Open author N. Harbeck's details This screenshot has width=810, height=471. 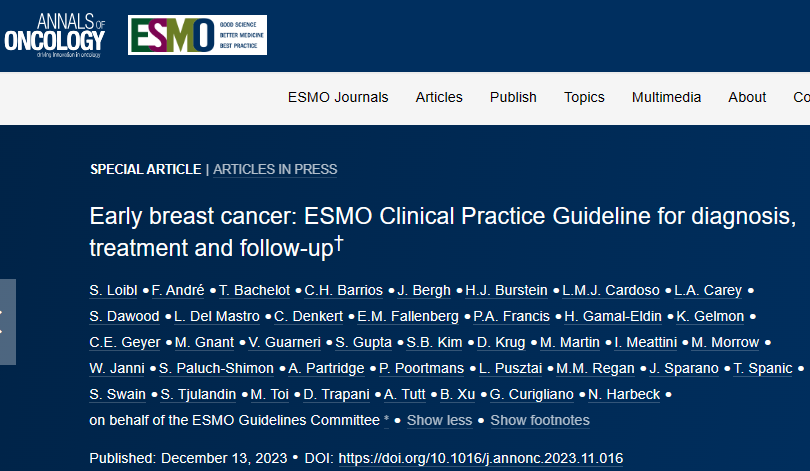[624, 395]
